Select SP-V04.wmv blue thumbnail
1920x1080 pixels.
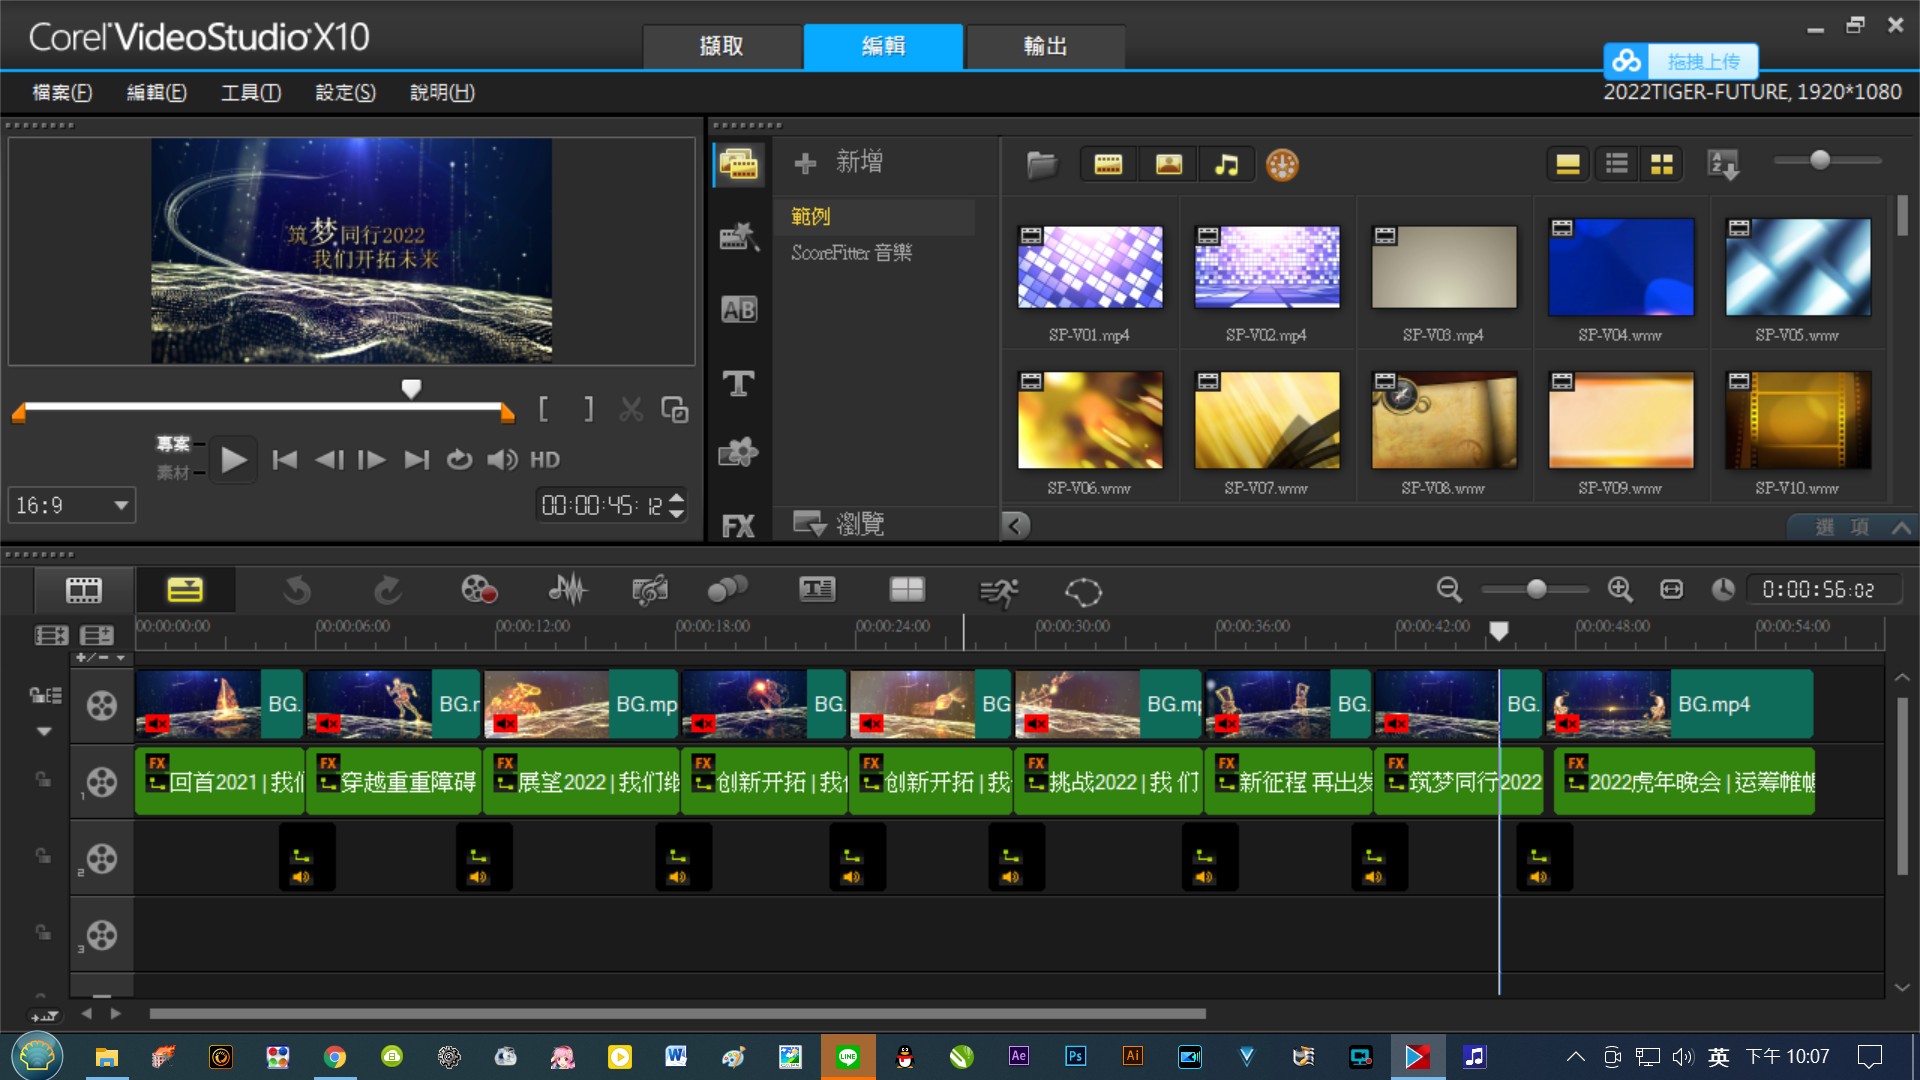click(x=1621, y=267)
